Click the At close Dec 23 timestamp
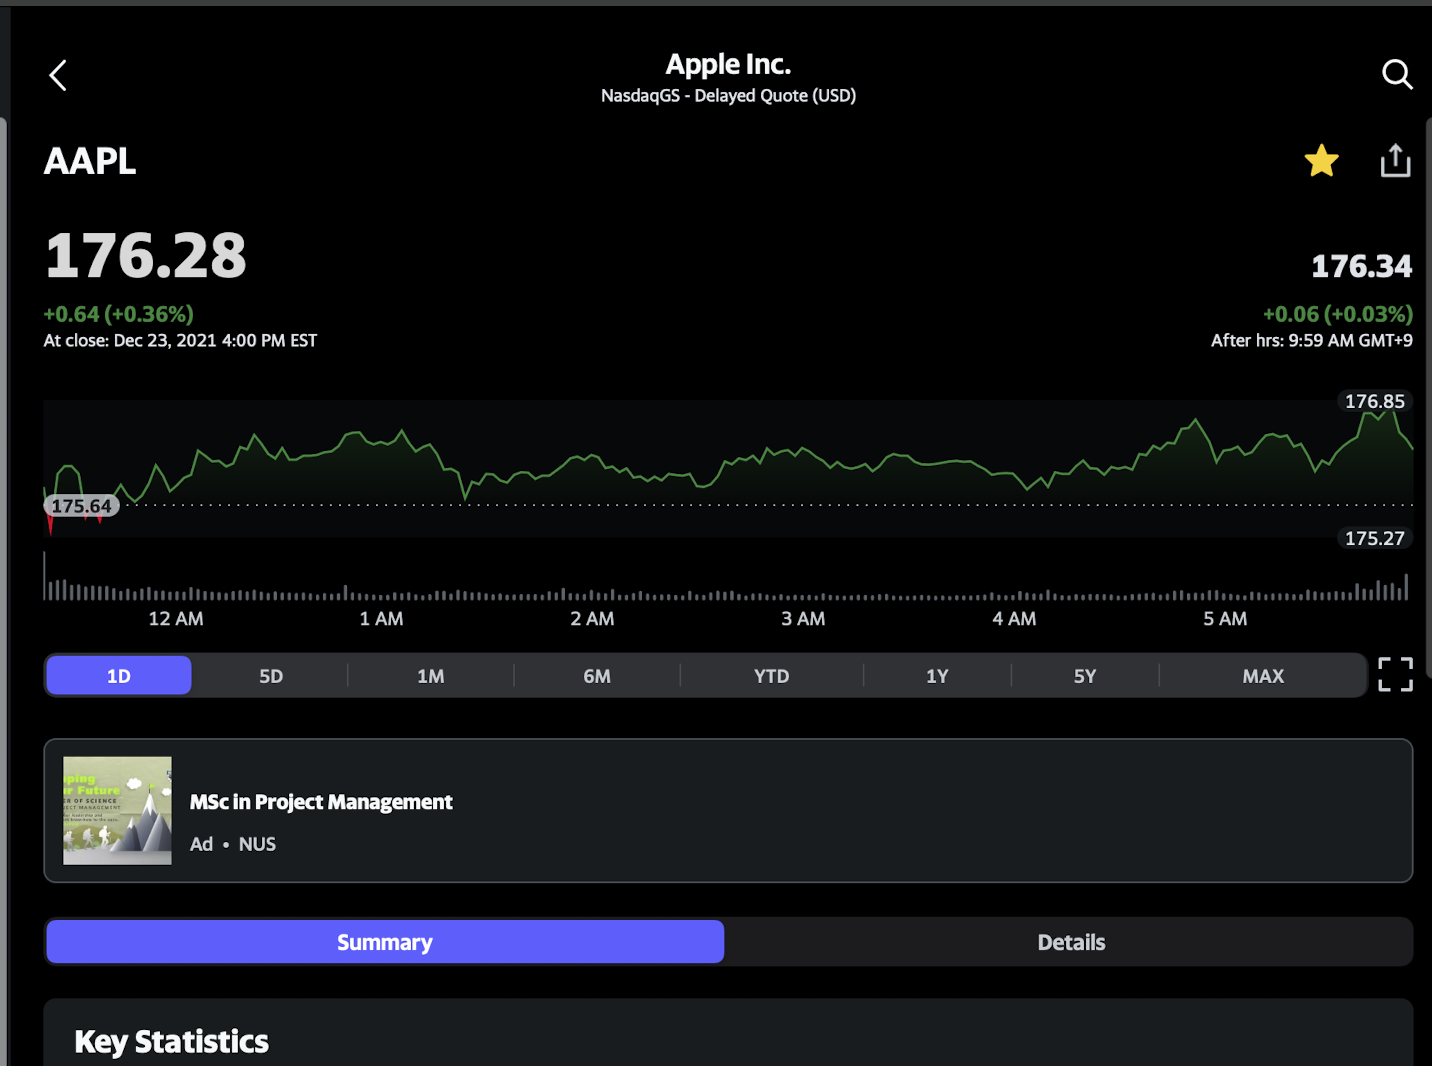 coord(180,341)
